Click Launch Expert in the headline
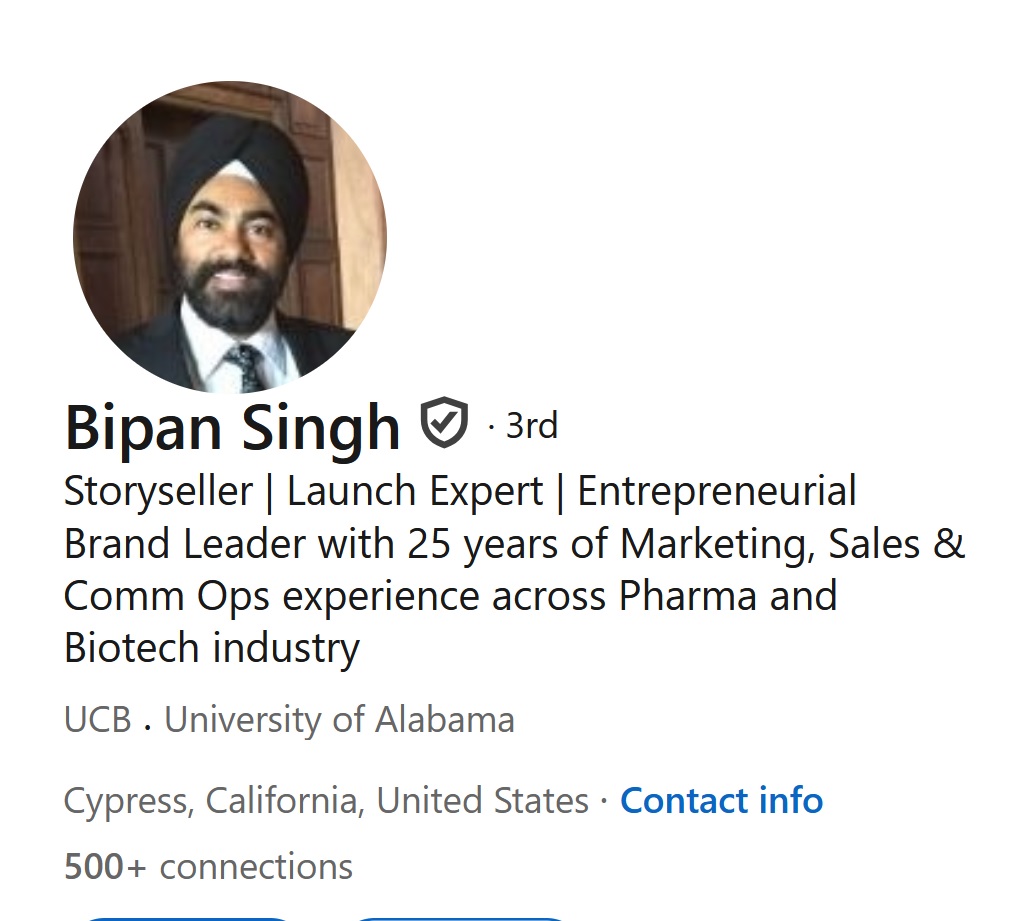 click(x=415, y=491)
